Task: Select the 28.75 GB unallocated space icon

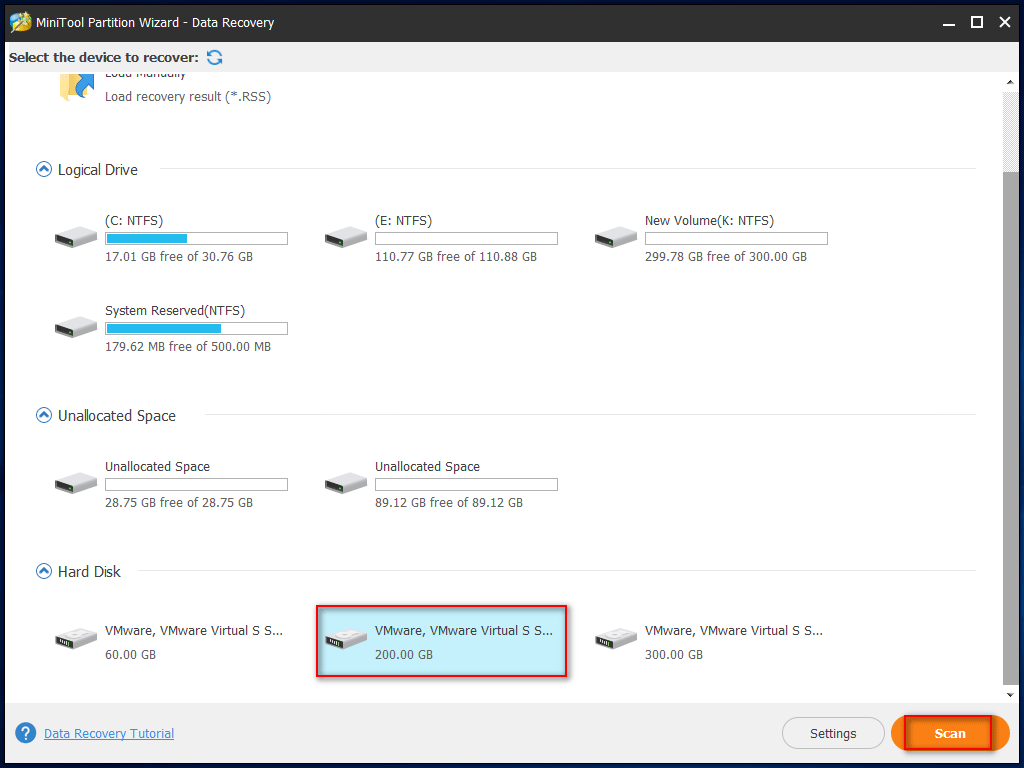Action: 76,483
